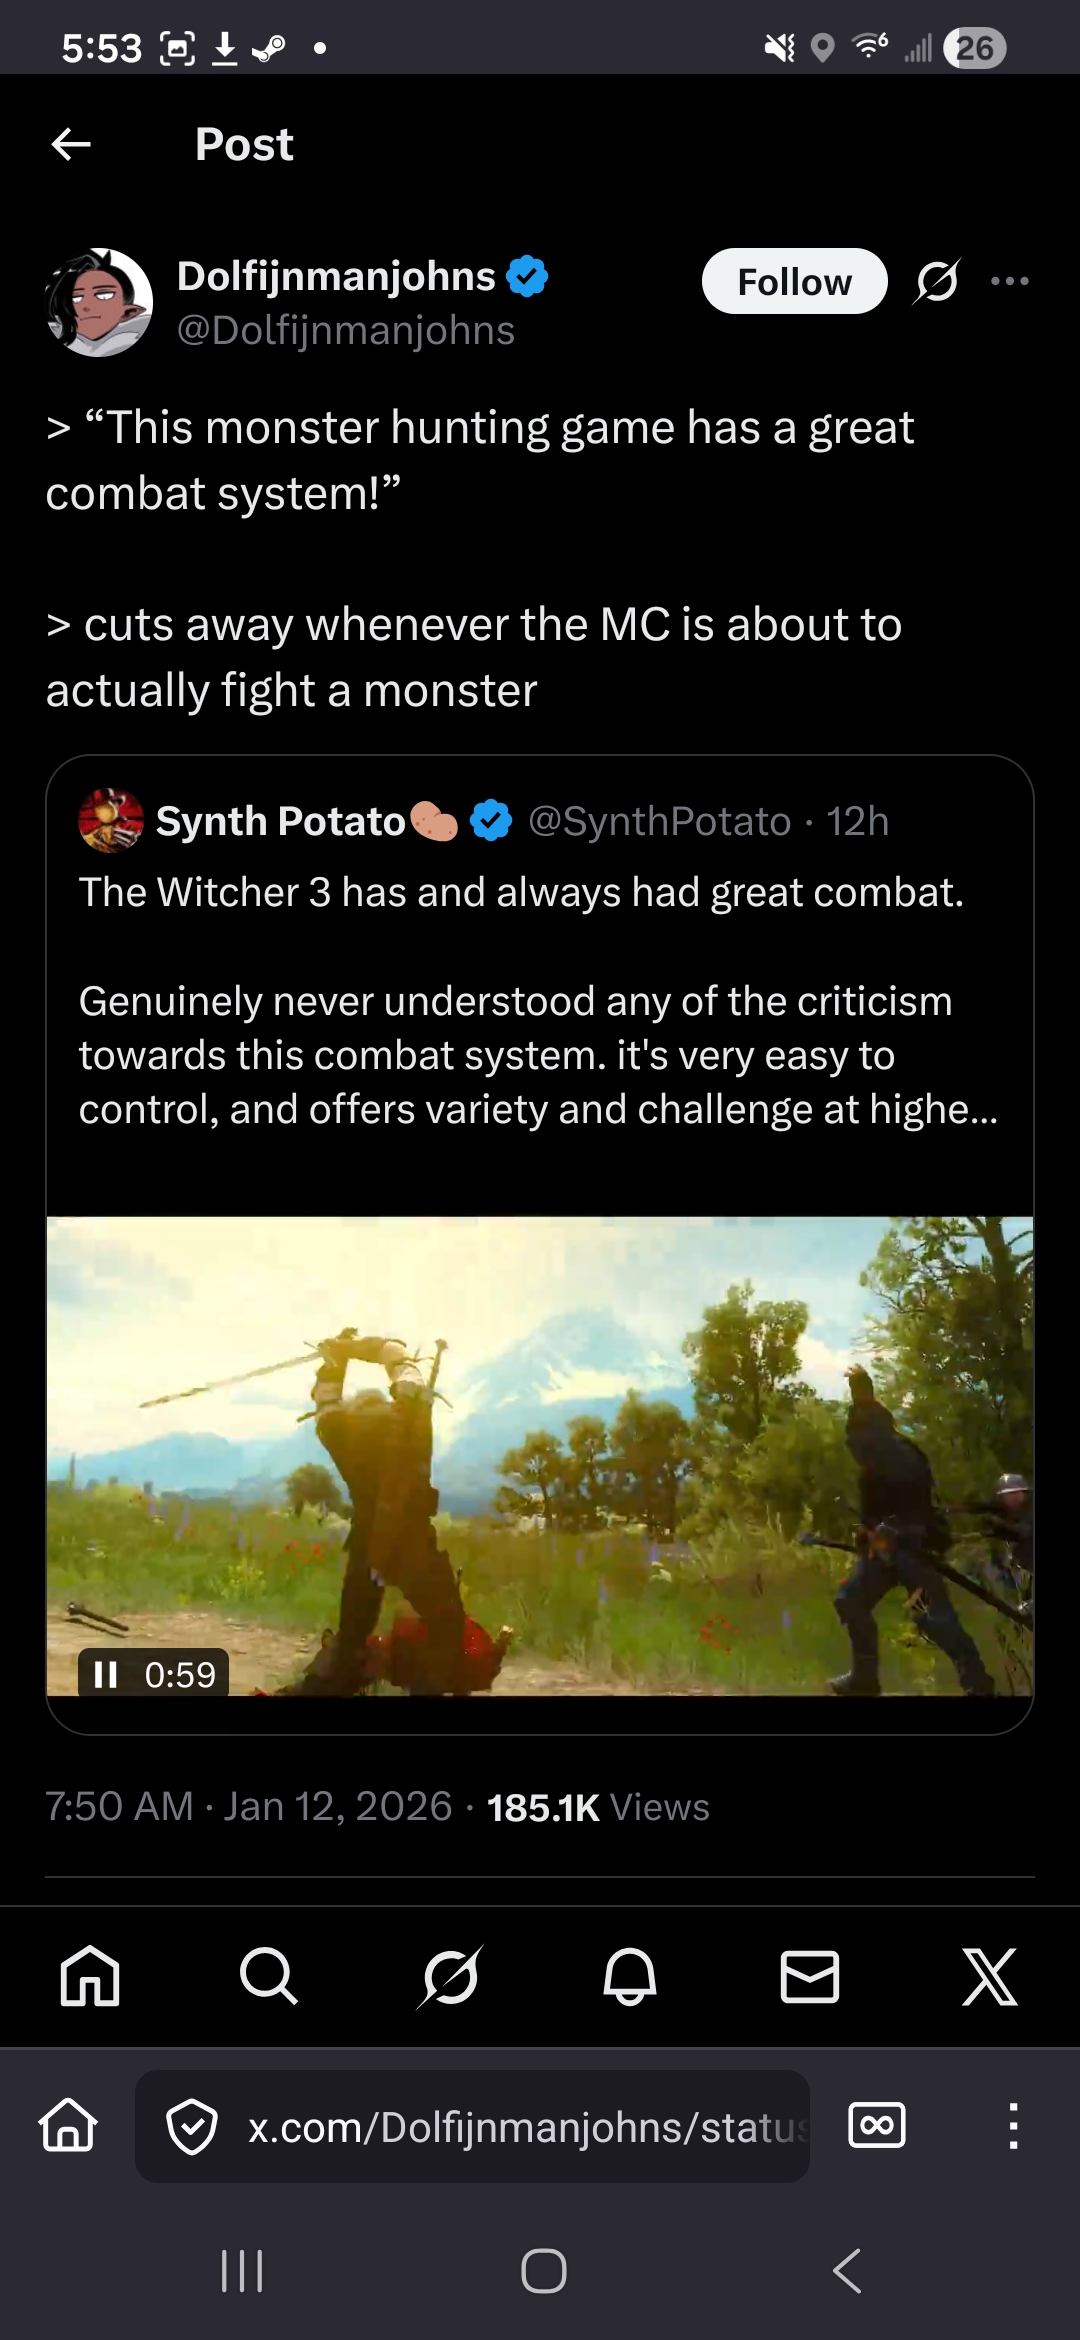
Task: Toggle private browsing mask icon
Action: pyautogui.click(x=877, y=2126)
